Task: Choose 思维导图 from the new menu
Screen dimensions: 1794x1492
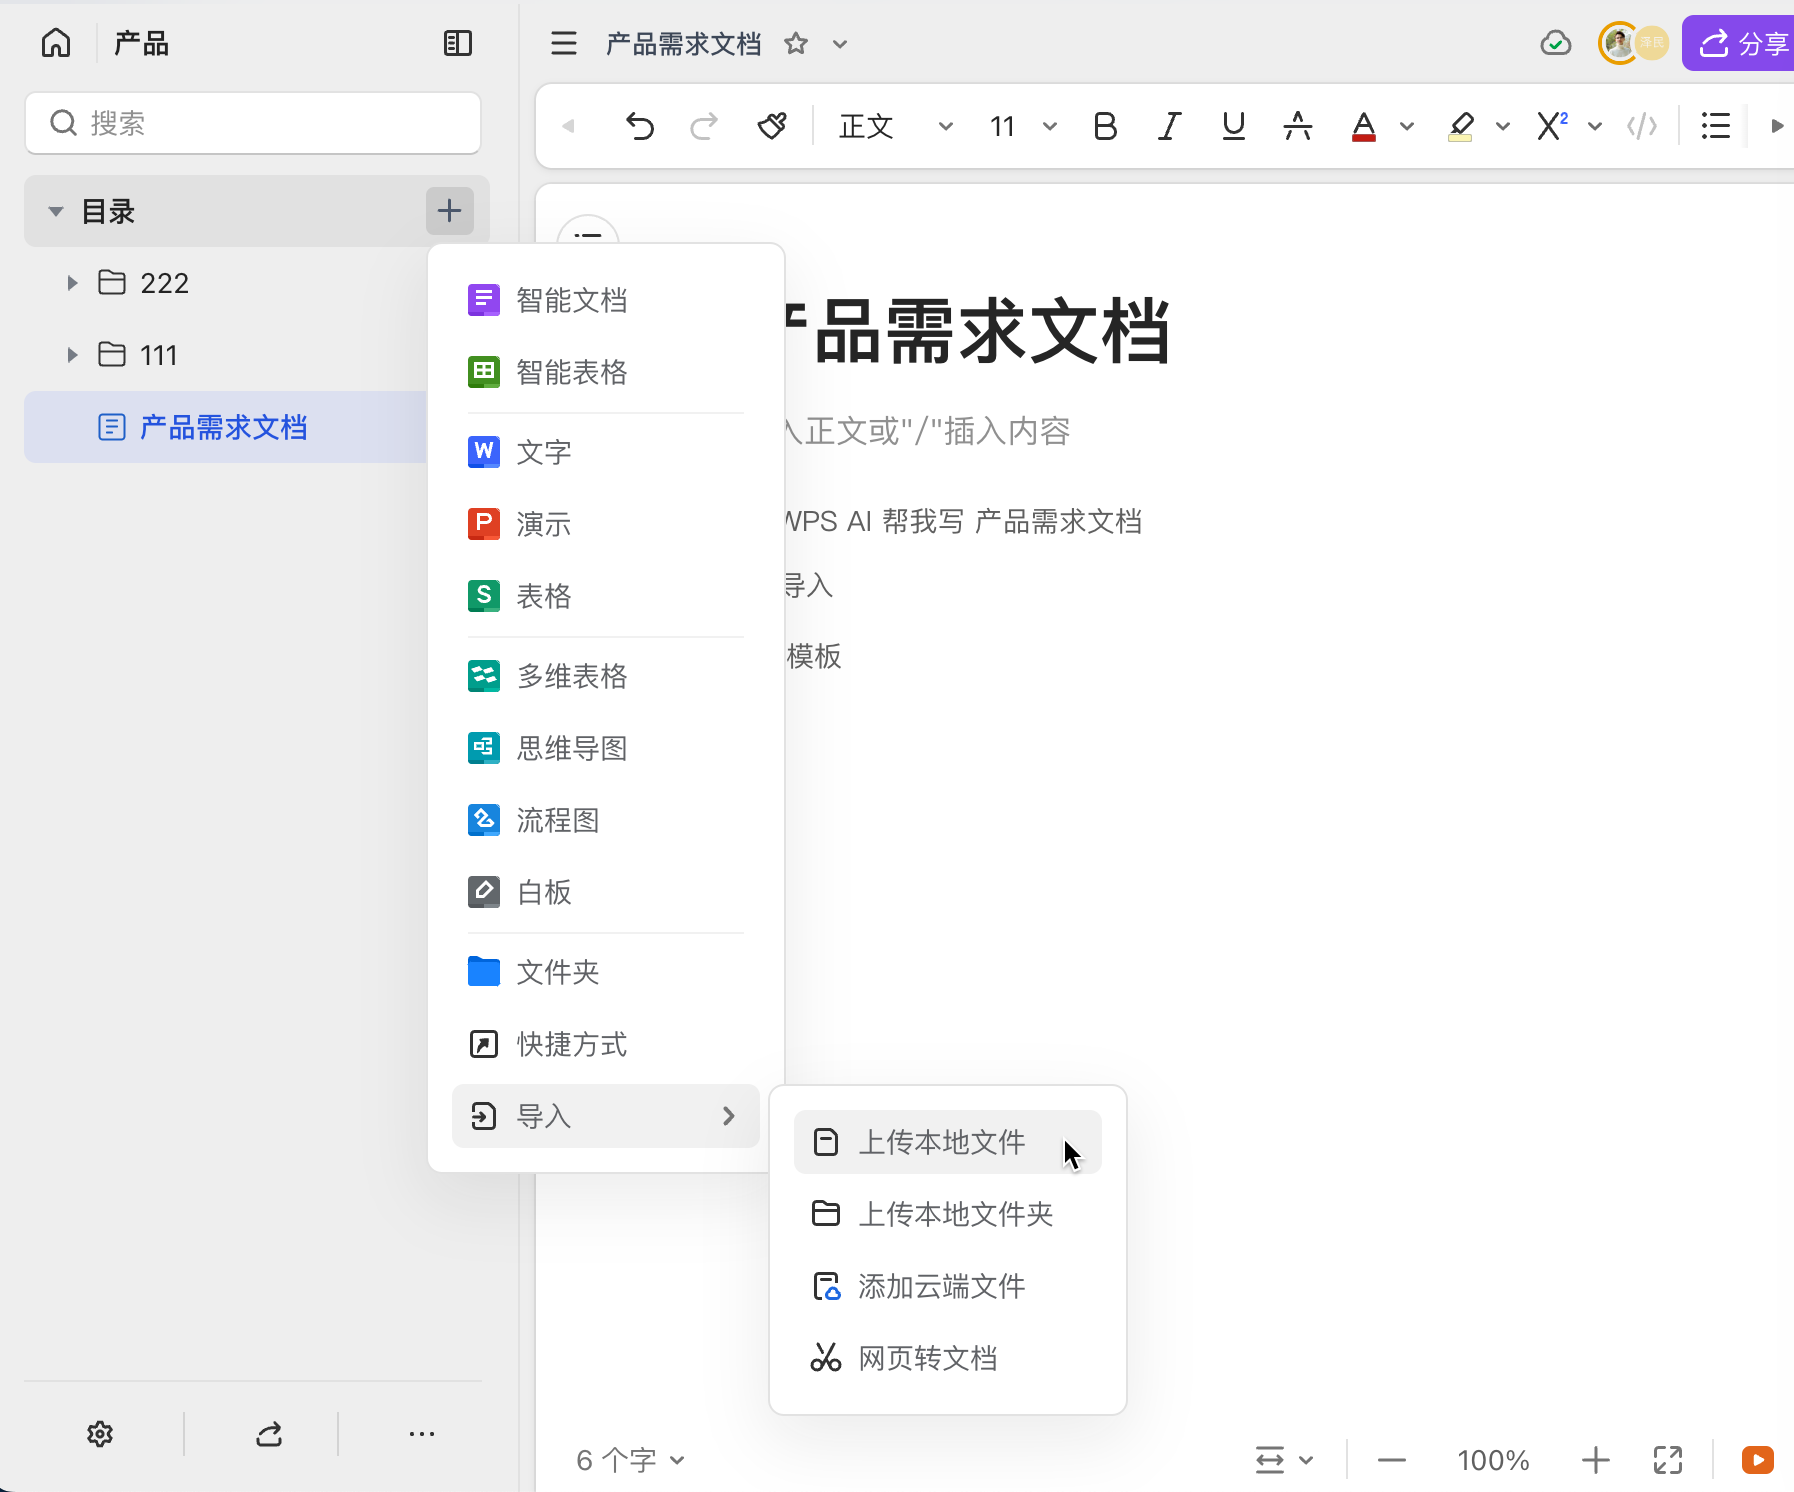Action: 605,748
